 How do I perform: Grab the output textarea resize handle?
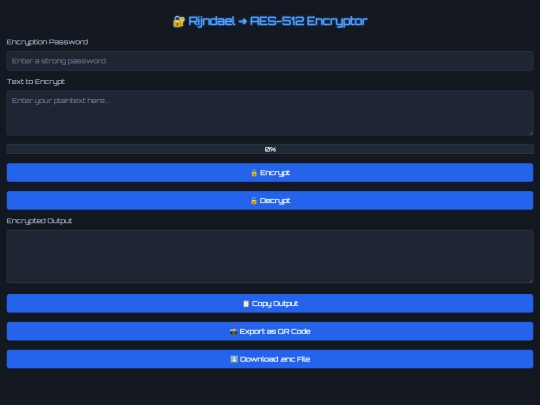531,281
